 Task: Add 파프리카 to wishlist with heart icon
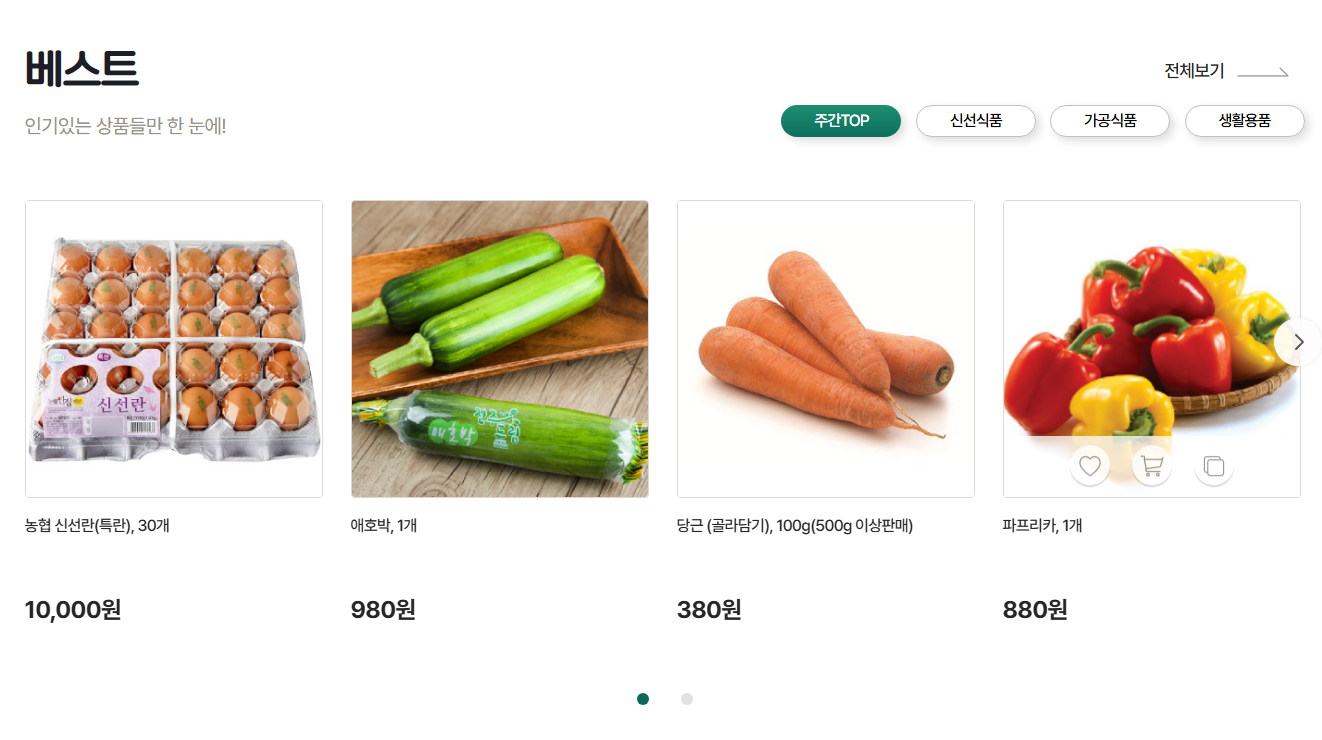pyautogui.click(x=1090, y=466)
